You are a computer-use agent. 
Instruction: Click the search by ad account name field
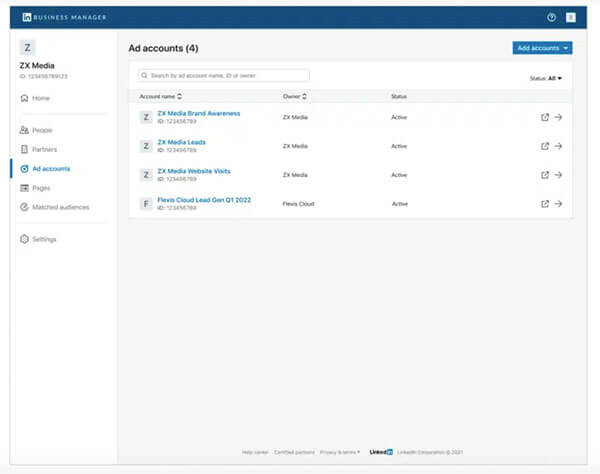[223, 75]
